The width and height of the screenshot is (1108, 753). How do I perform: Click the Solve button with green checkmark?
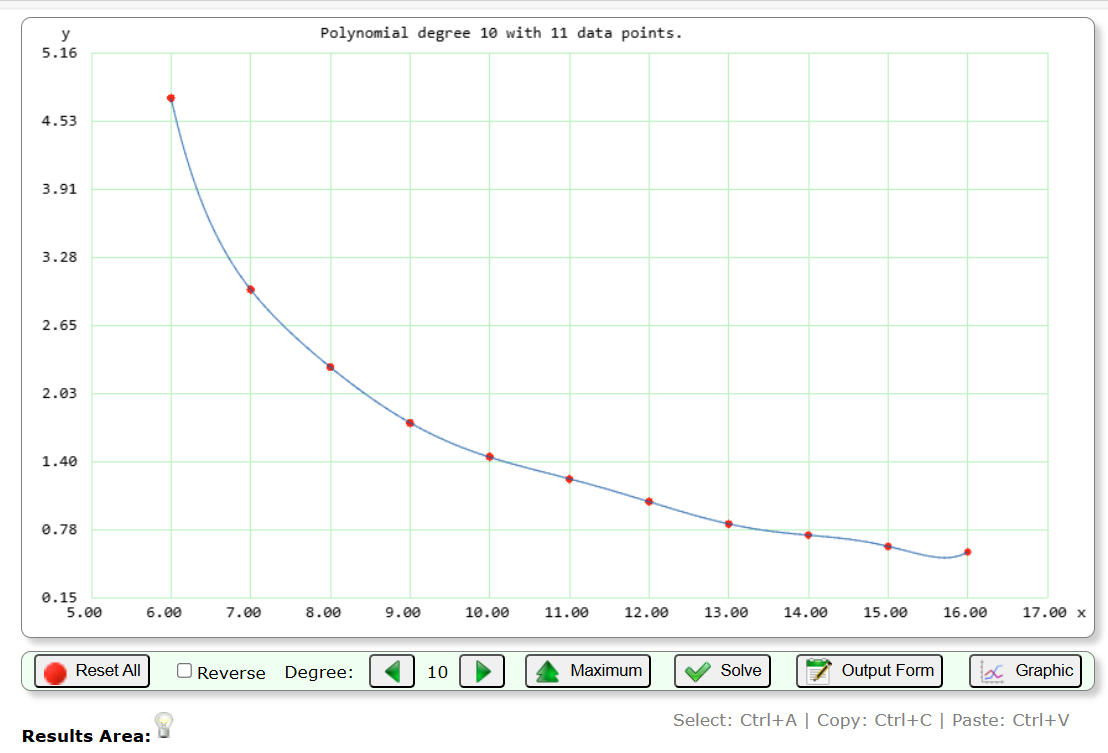point(724,671)
